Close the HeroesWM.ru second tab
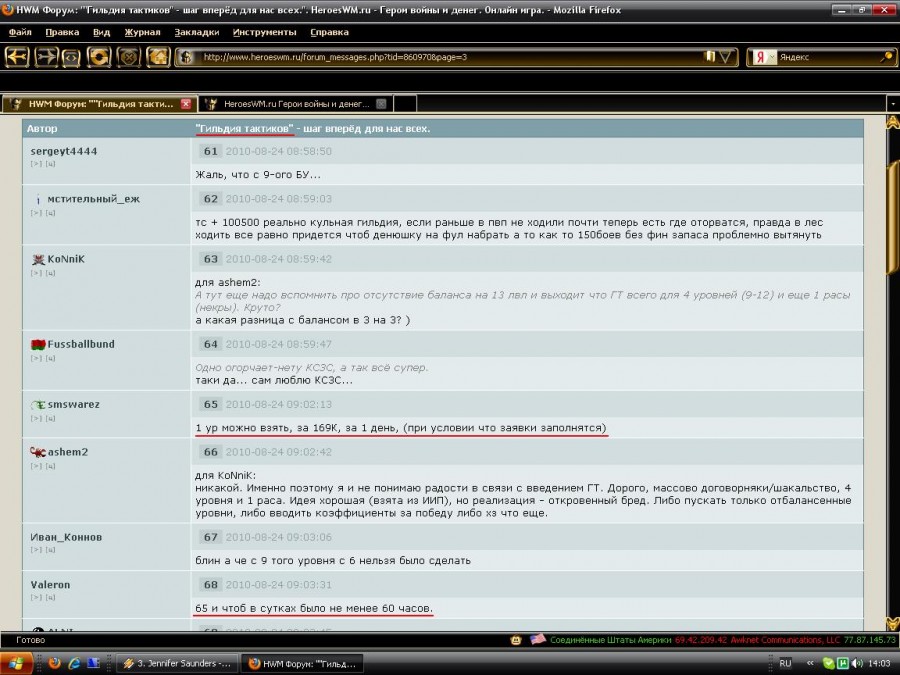This screenshot has height=675, width=900. tap(381, 104)
